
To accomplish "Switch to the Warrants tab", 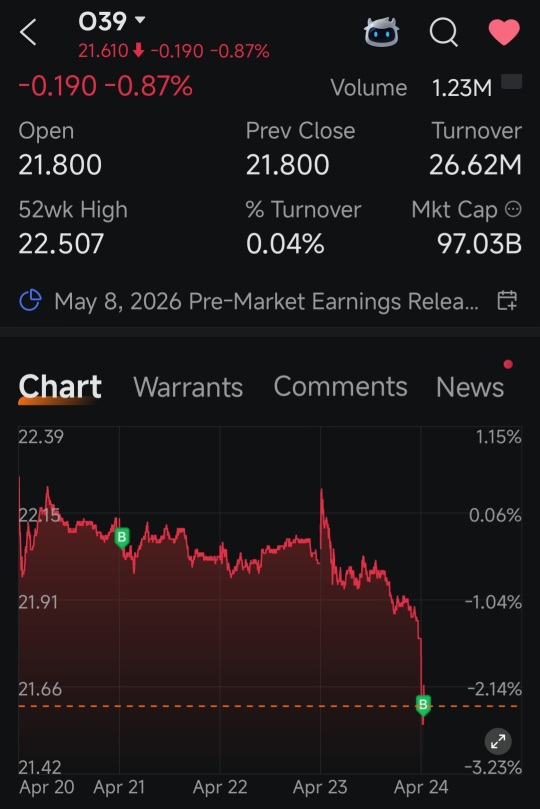I will click(x=188, y=387).
